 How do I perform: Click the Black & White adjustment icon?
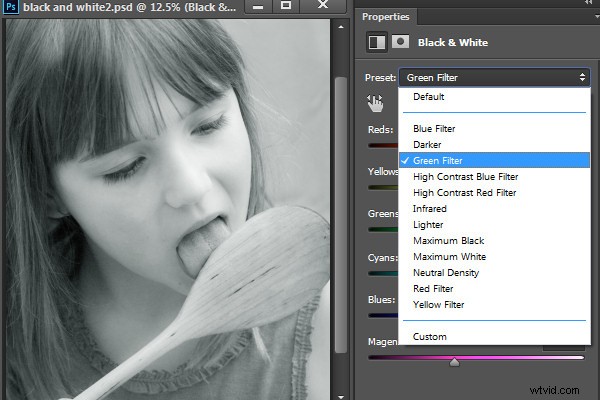pyautogui.click(x=377, y=42)
